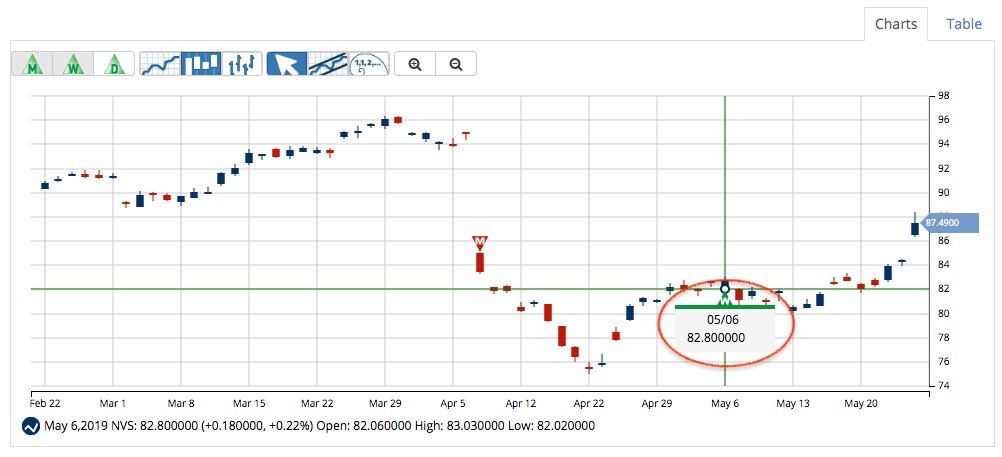Open the Charts tab

895,24
